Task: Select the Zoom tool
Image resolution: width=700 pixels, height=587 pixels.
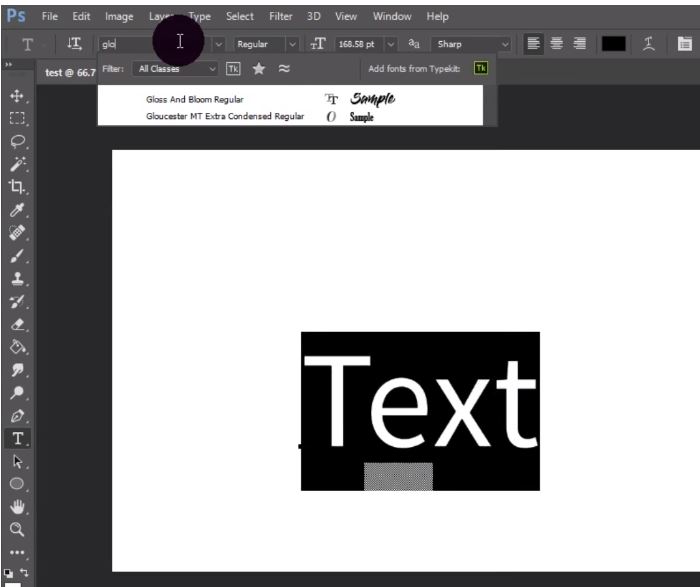Action: (17, 529)
